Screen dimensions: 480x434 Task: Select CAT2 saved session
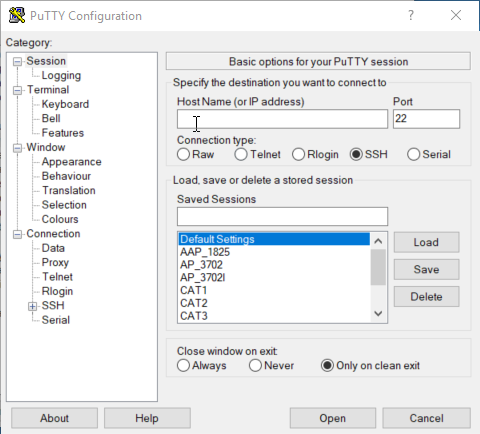[x=274, y=303]
